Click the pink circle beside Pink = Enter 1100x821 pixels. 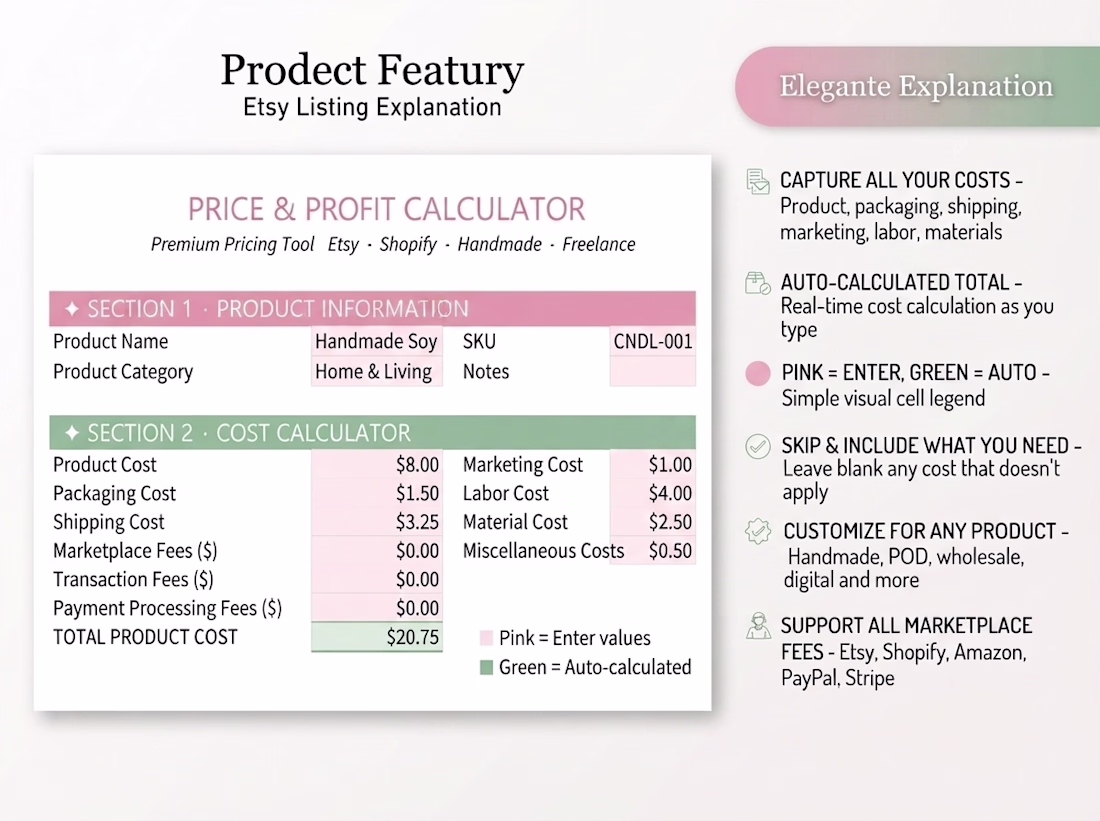[x=758, y=373]
